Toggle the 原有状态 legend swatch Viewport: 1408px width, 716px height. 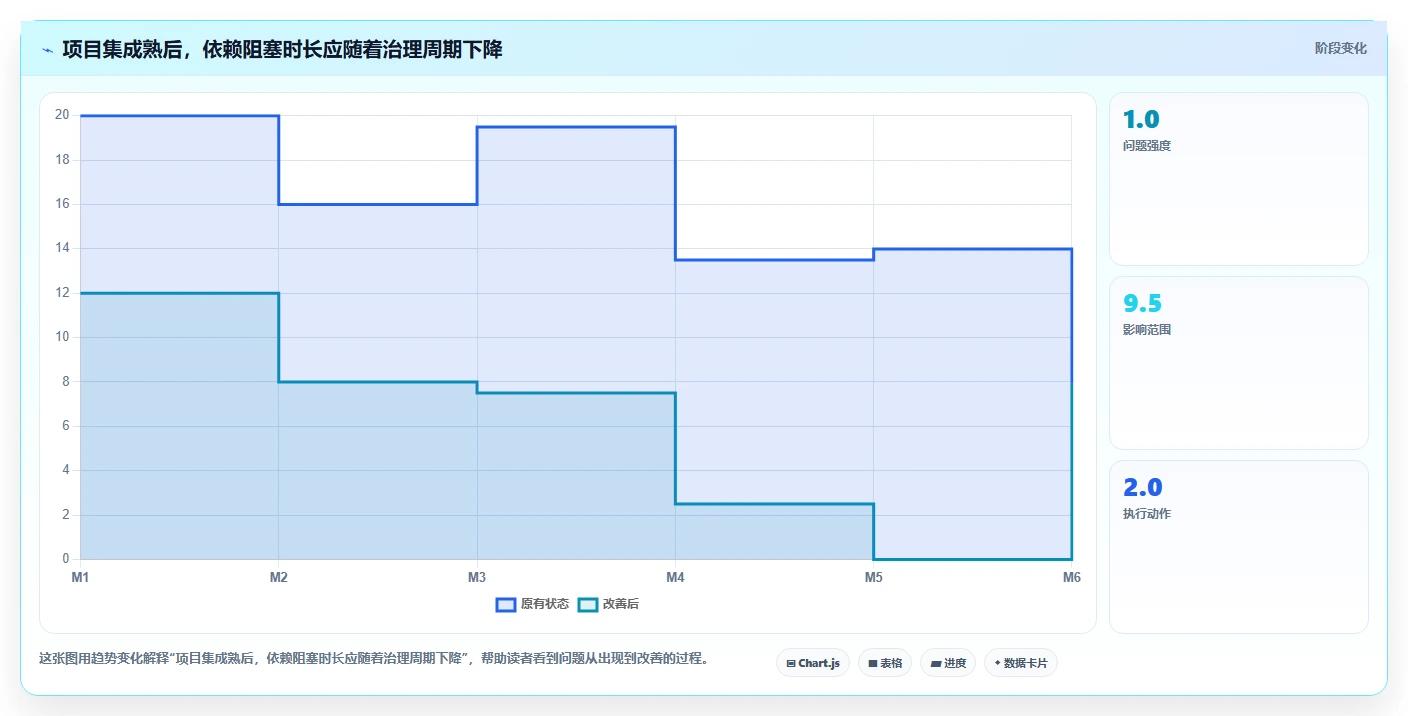[x=506, y=604]
